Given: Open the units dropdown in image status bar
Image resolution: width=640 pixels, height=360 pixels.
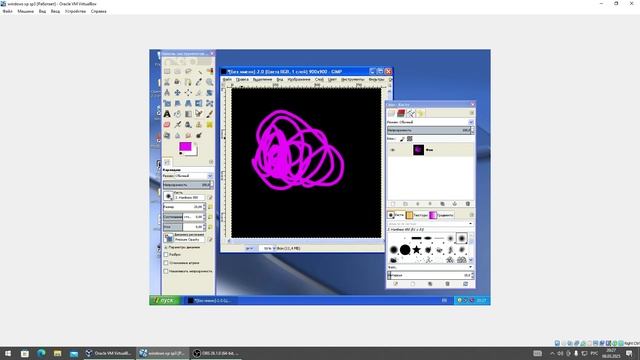Looking at the screenshot, I should (x=249, y=248).
